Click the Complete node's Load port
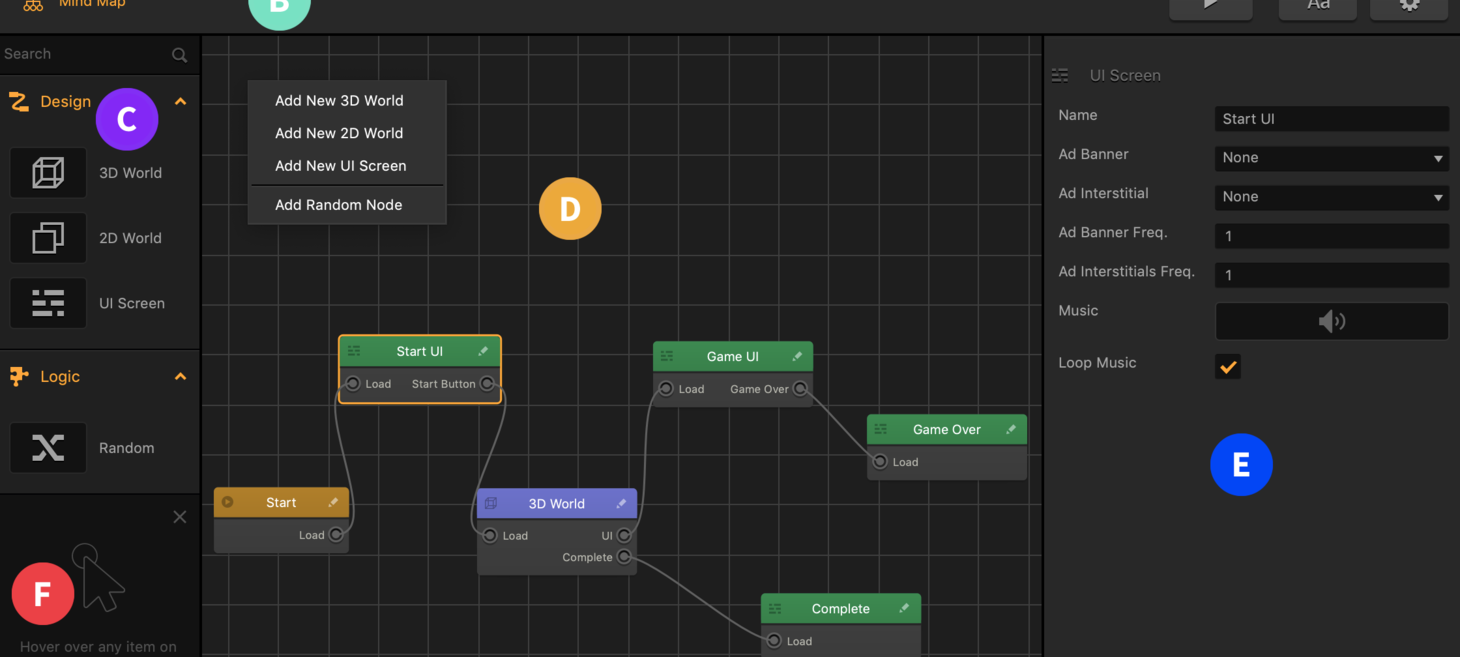This screenshot has width=1460, height=657. click(x=774, y=641)
